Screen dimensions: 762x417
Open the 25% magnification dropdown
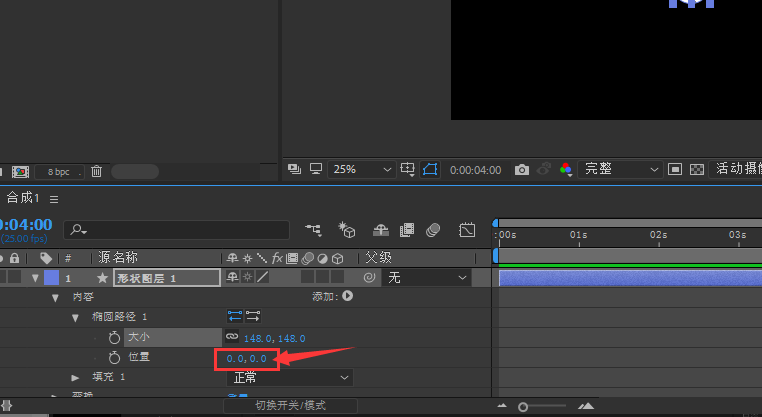point(361,170)
